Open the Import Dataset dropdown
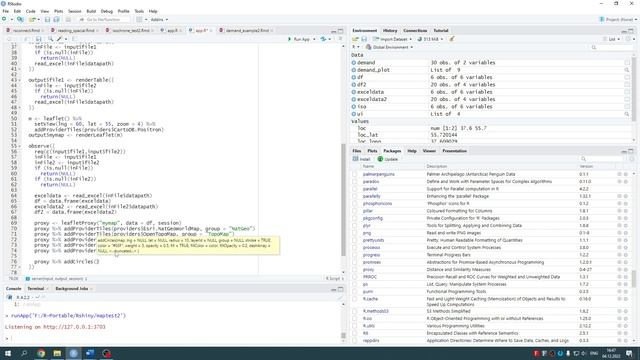 click(x=392, y=39)
